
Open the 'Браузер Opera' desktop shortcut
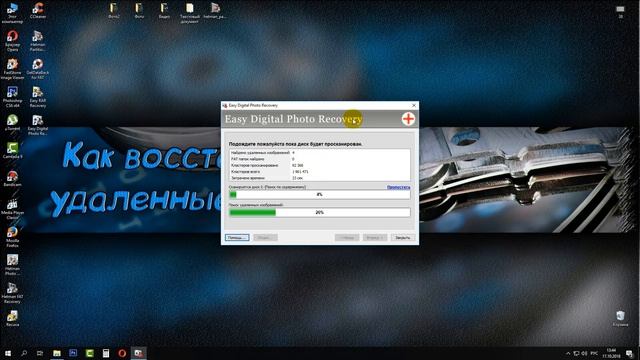coord(12,41)
